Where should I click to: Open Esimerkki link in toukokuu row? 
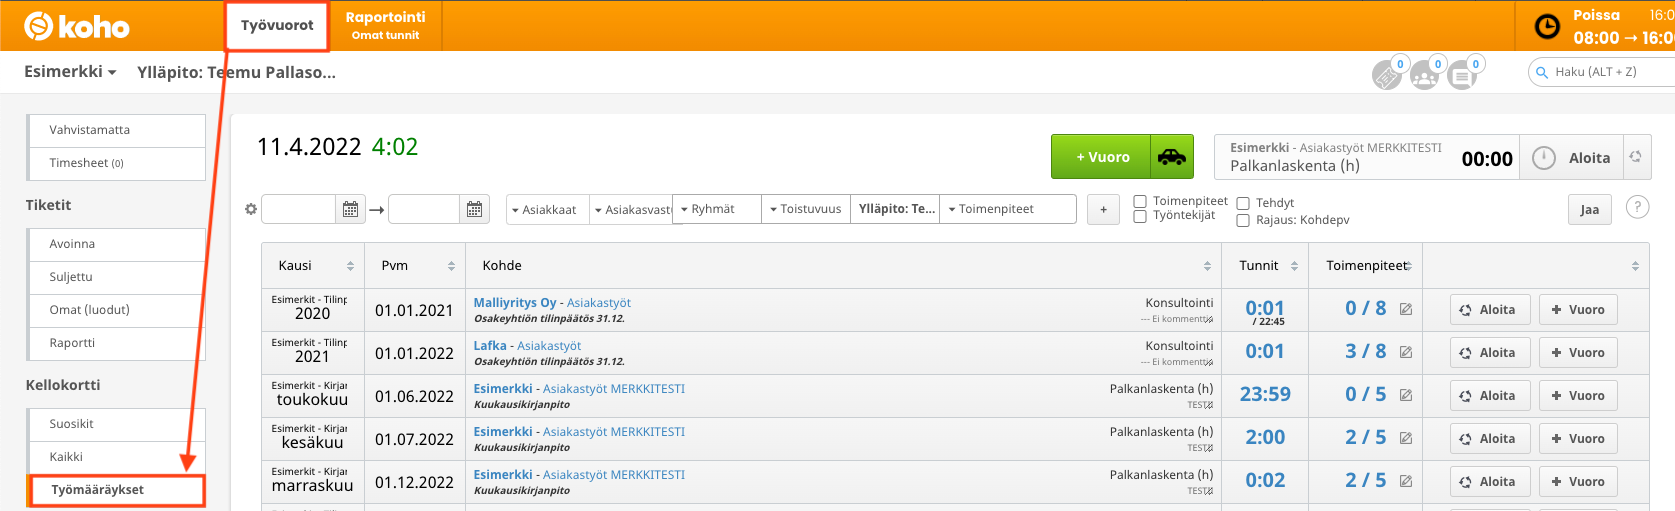click(503, 389)
